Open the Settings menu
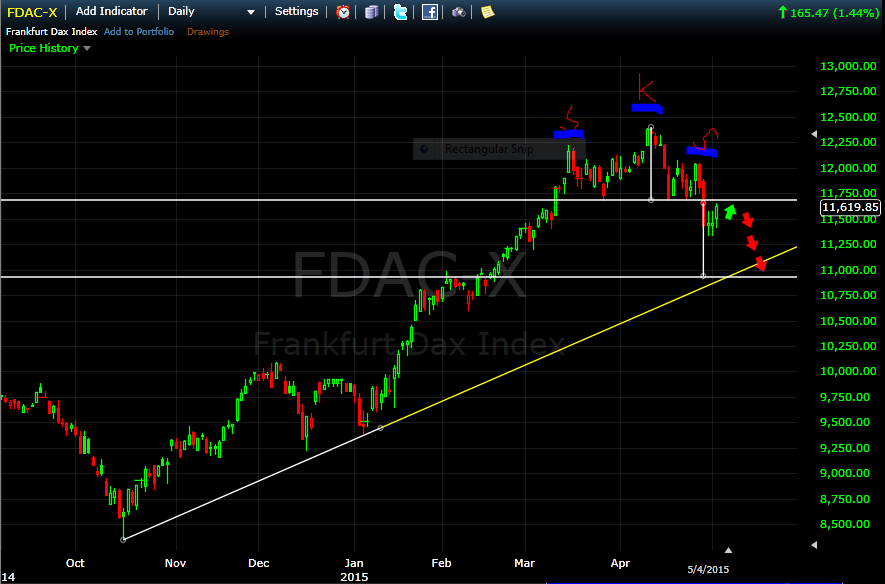The width and height of the screenshot is (885, 584). click(296, 11)
